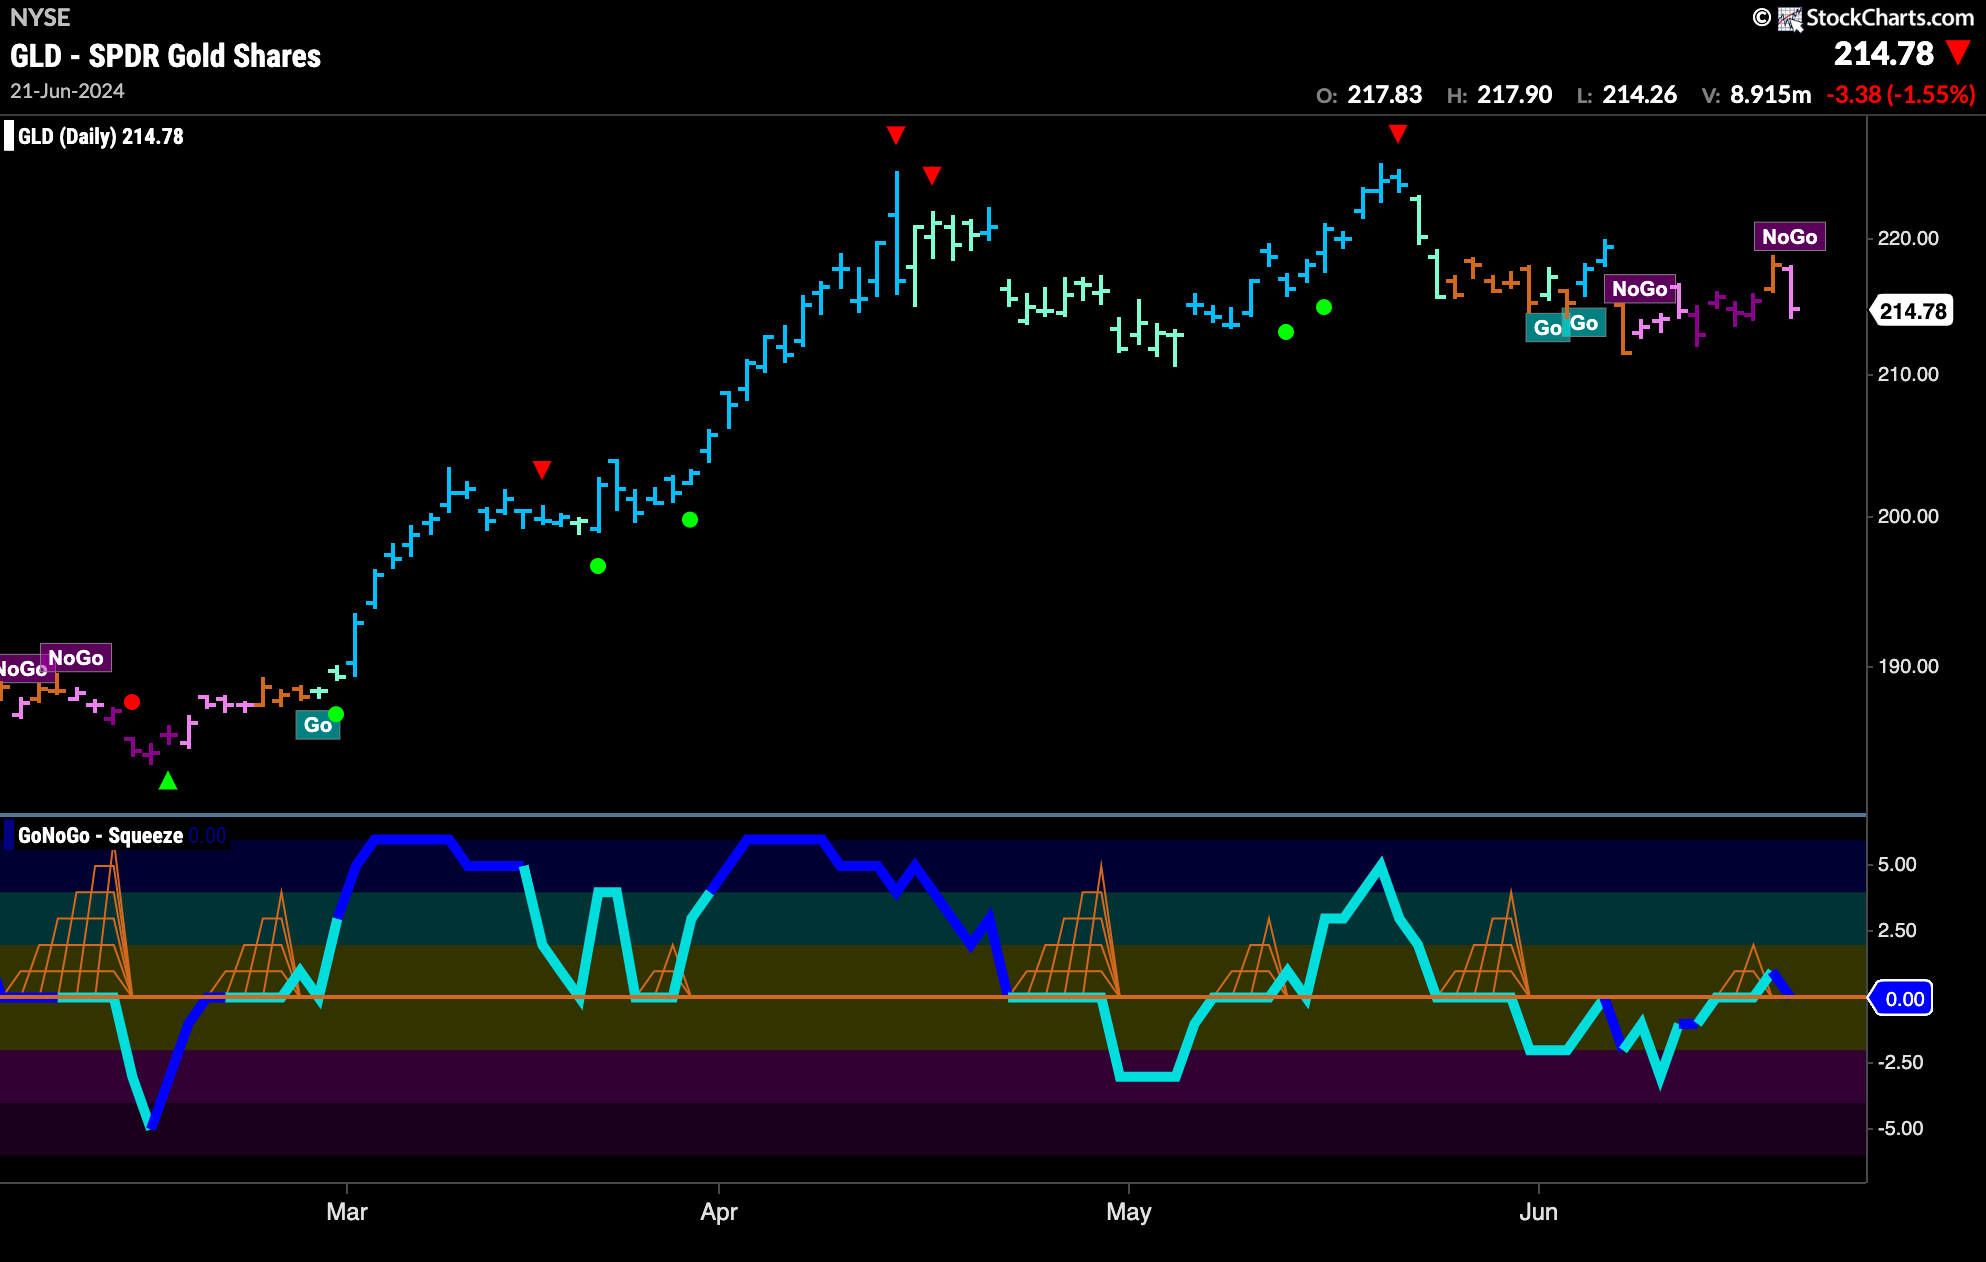Image resolution: width=1986 pixels, height=1262 pixels.
Task: Click the green dot at 200 level in late March
Action: tap(690, 519)
